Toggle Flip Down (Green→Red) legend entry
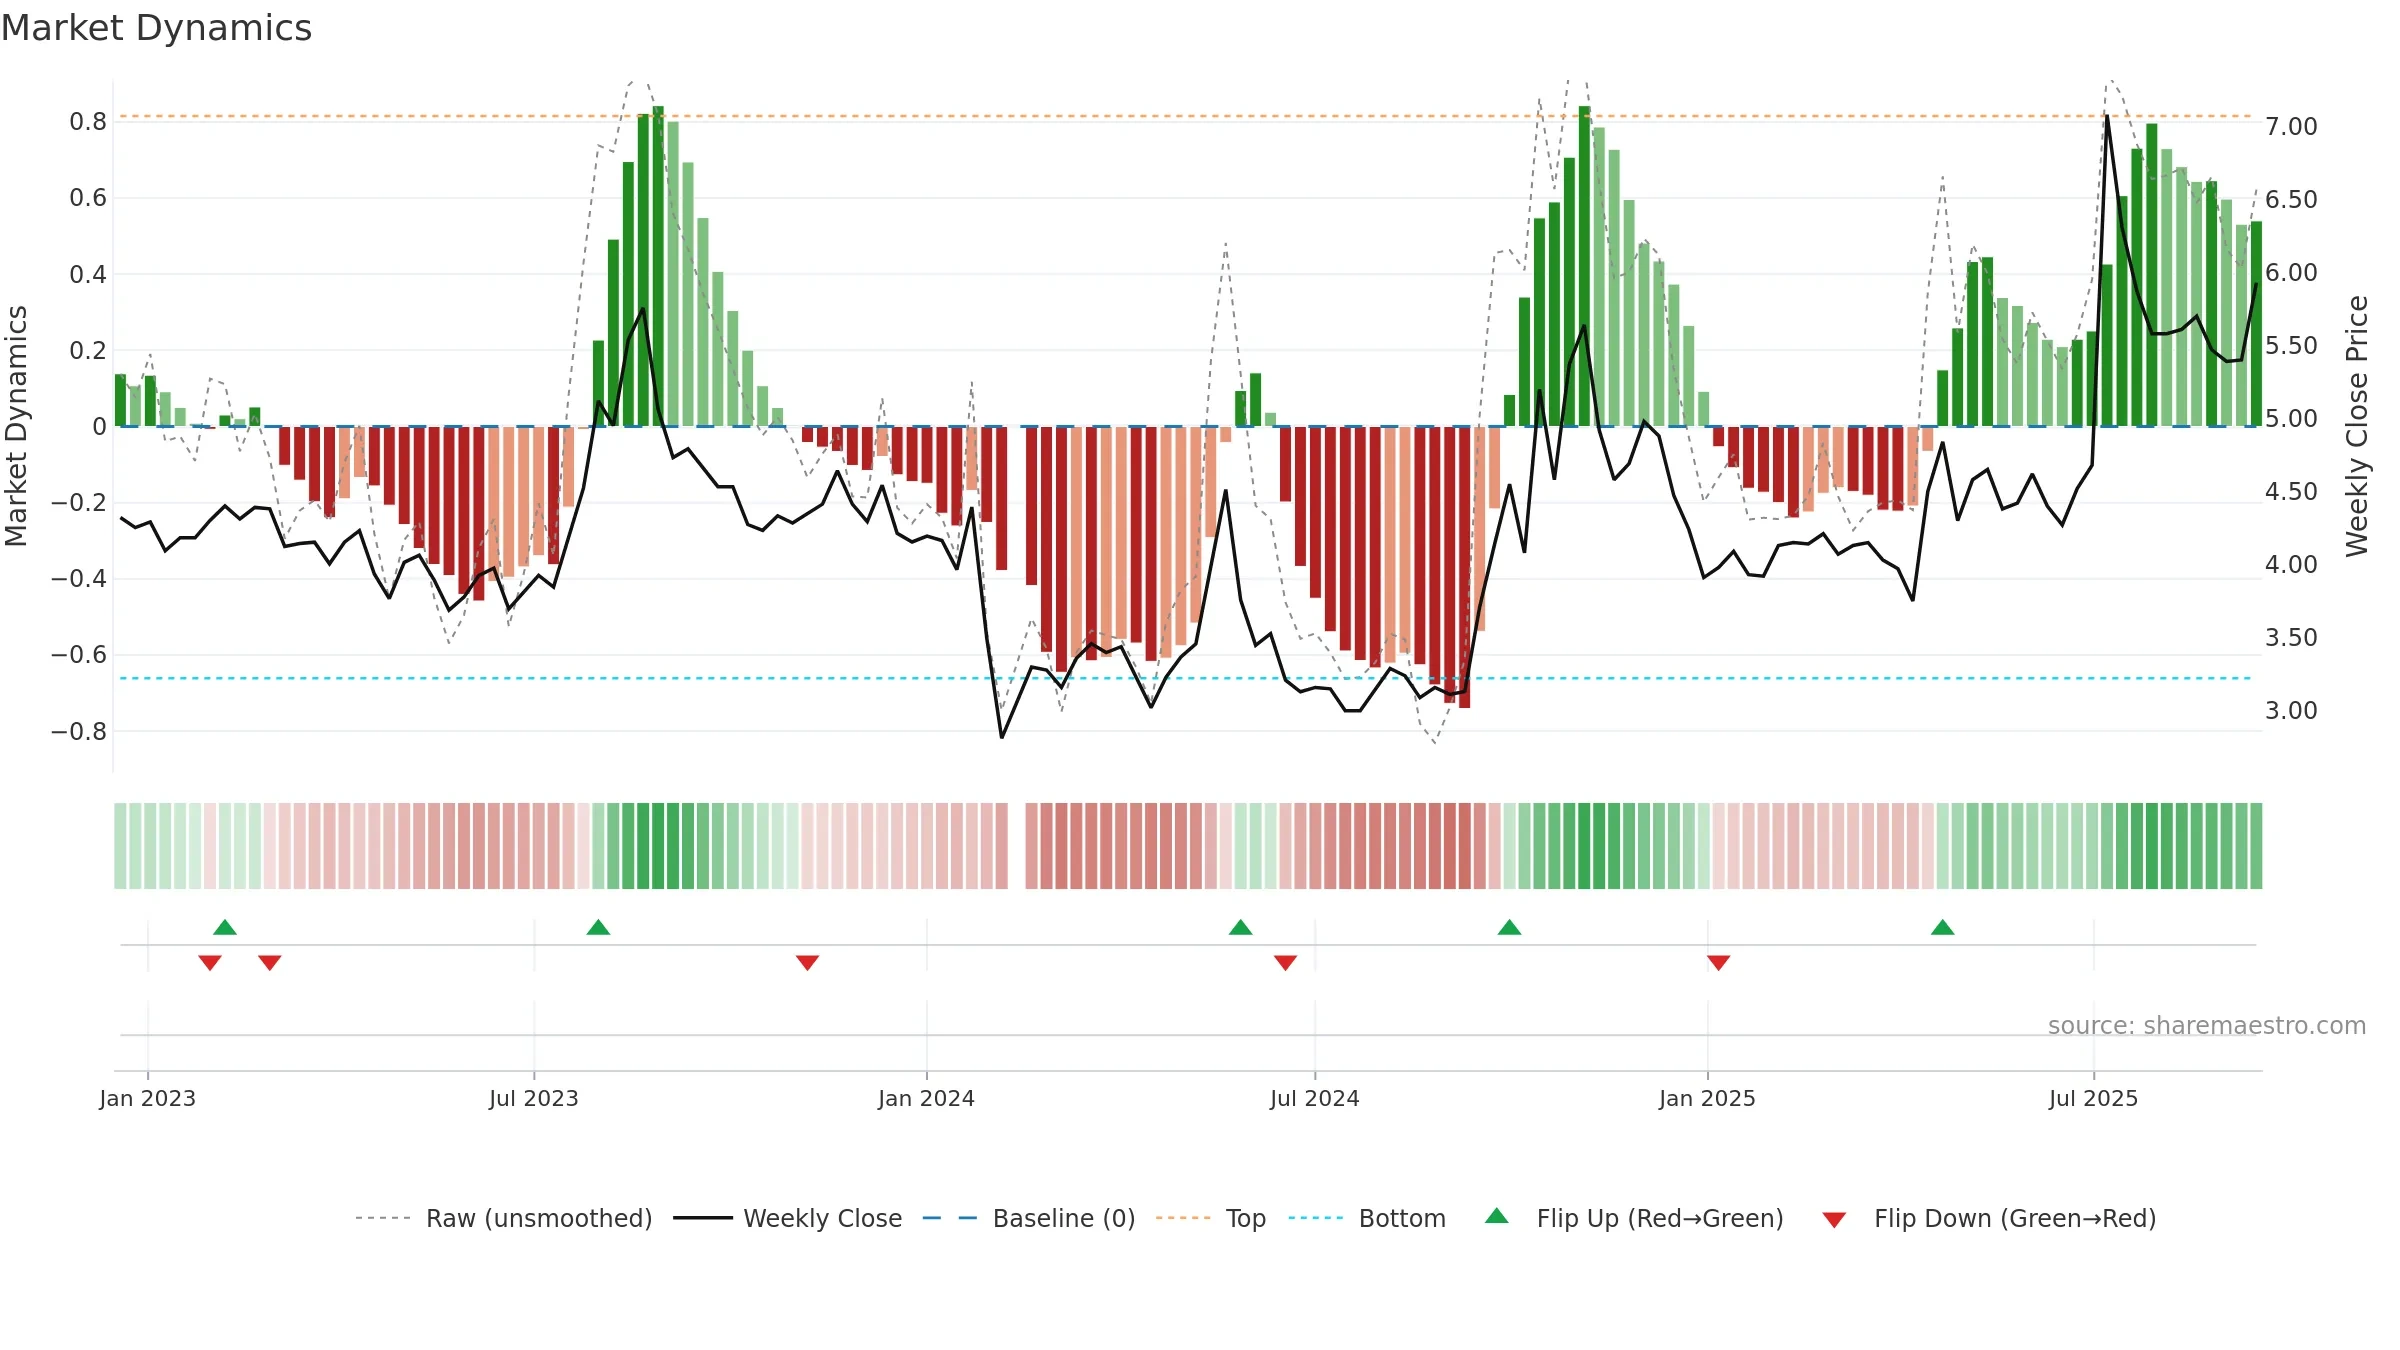 pos(1988,1218)
